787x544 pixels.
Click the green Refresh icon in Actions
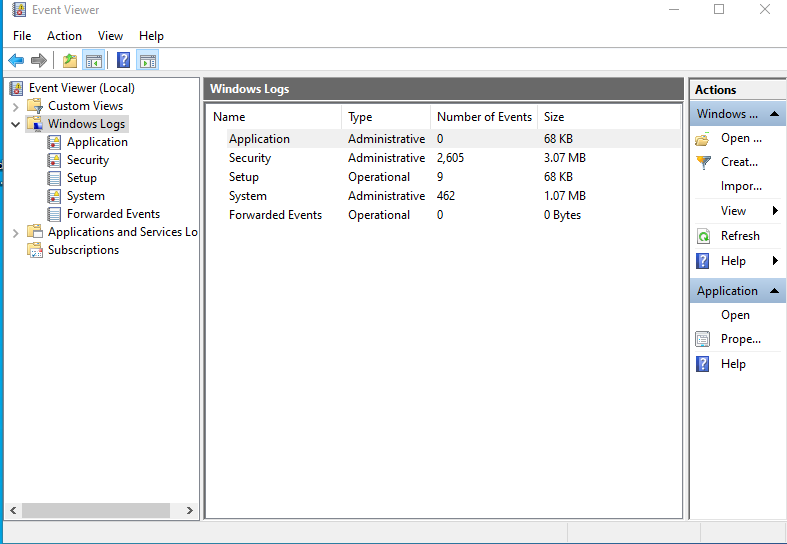[x=703, y=236]
